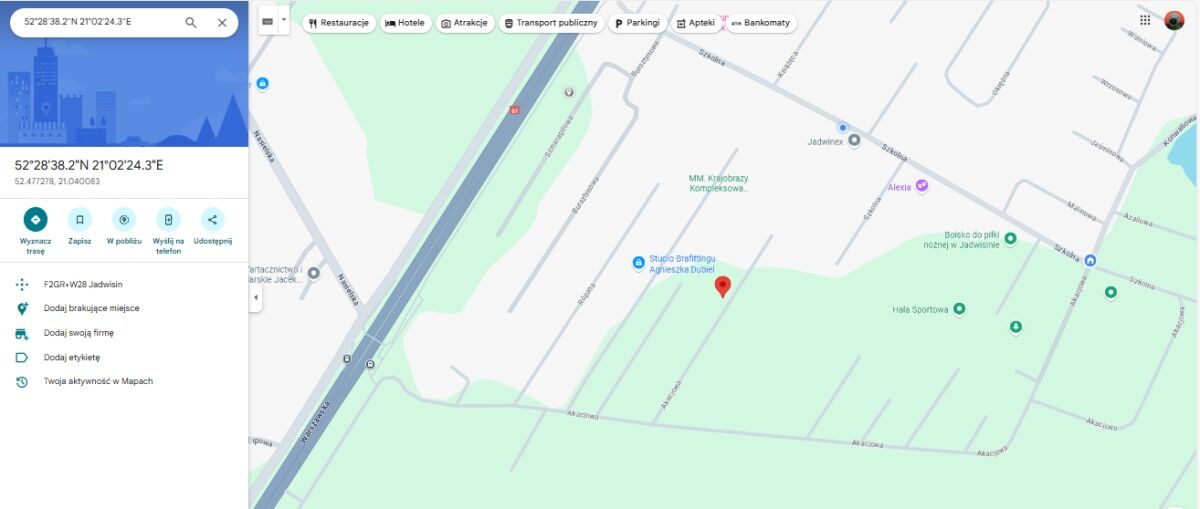Open the map view dropdown arrow
The height and width of the screenshot is (509, 1200).
(x=284, y=20)
